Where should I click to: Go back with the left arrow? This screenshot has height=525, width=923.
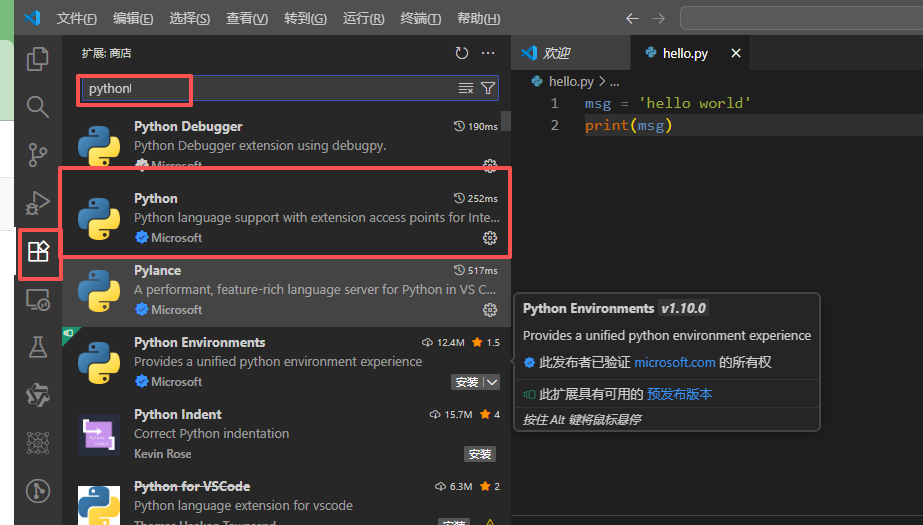(x=632, y=18)
